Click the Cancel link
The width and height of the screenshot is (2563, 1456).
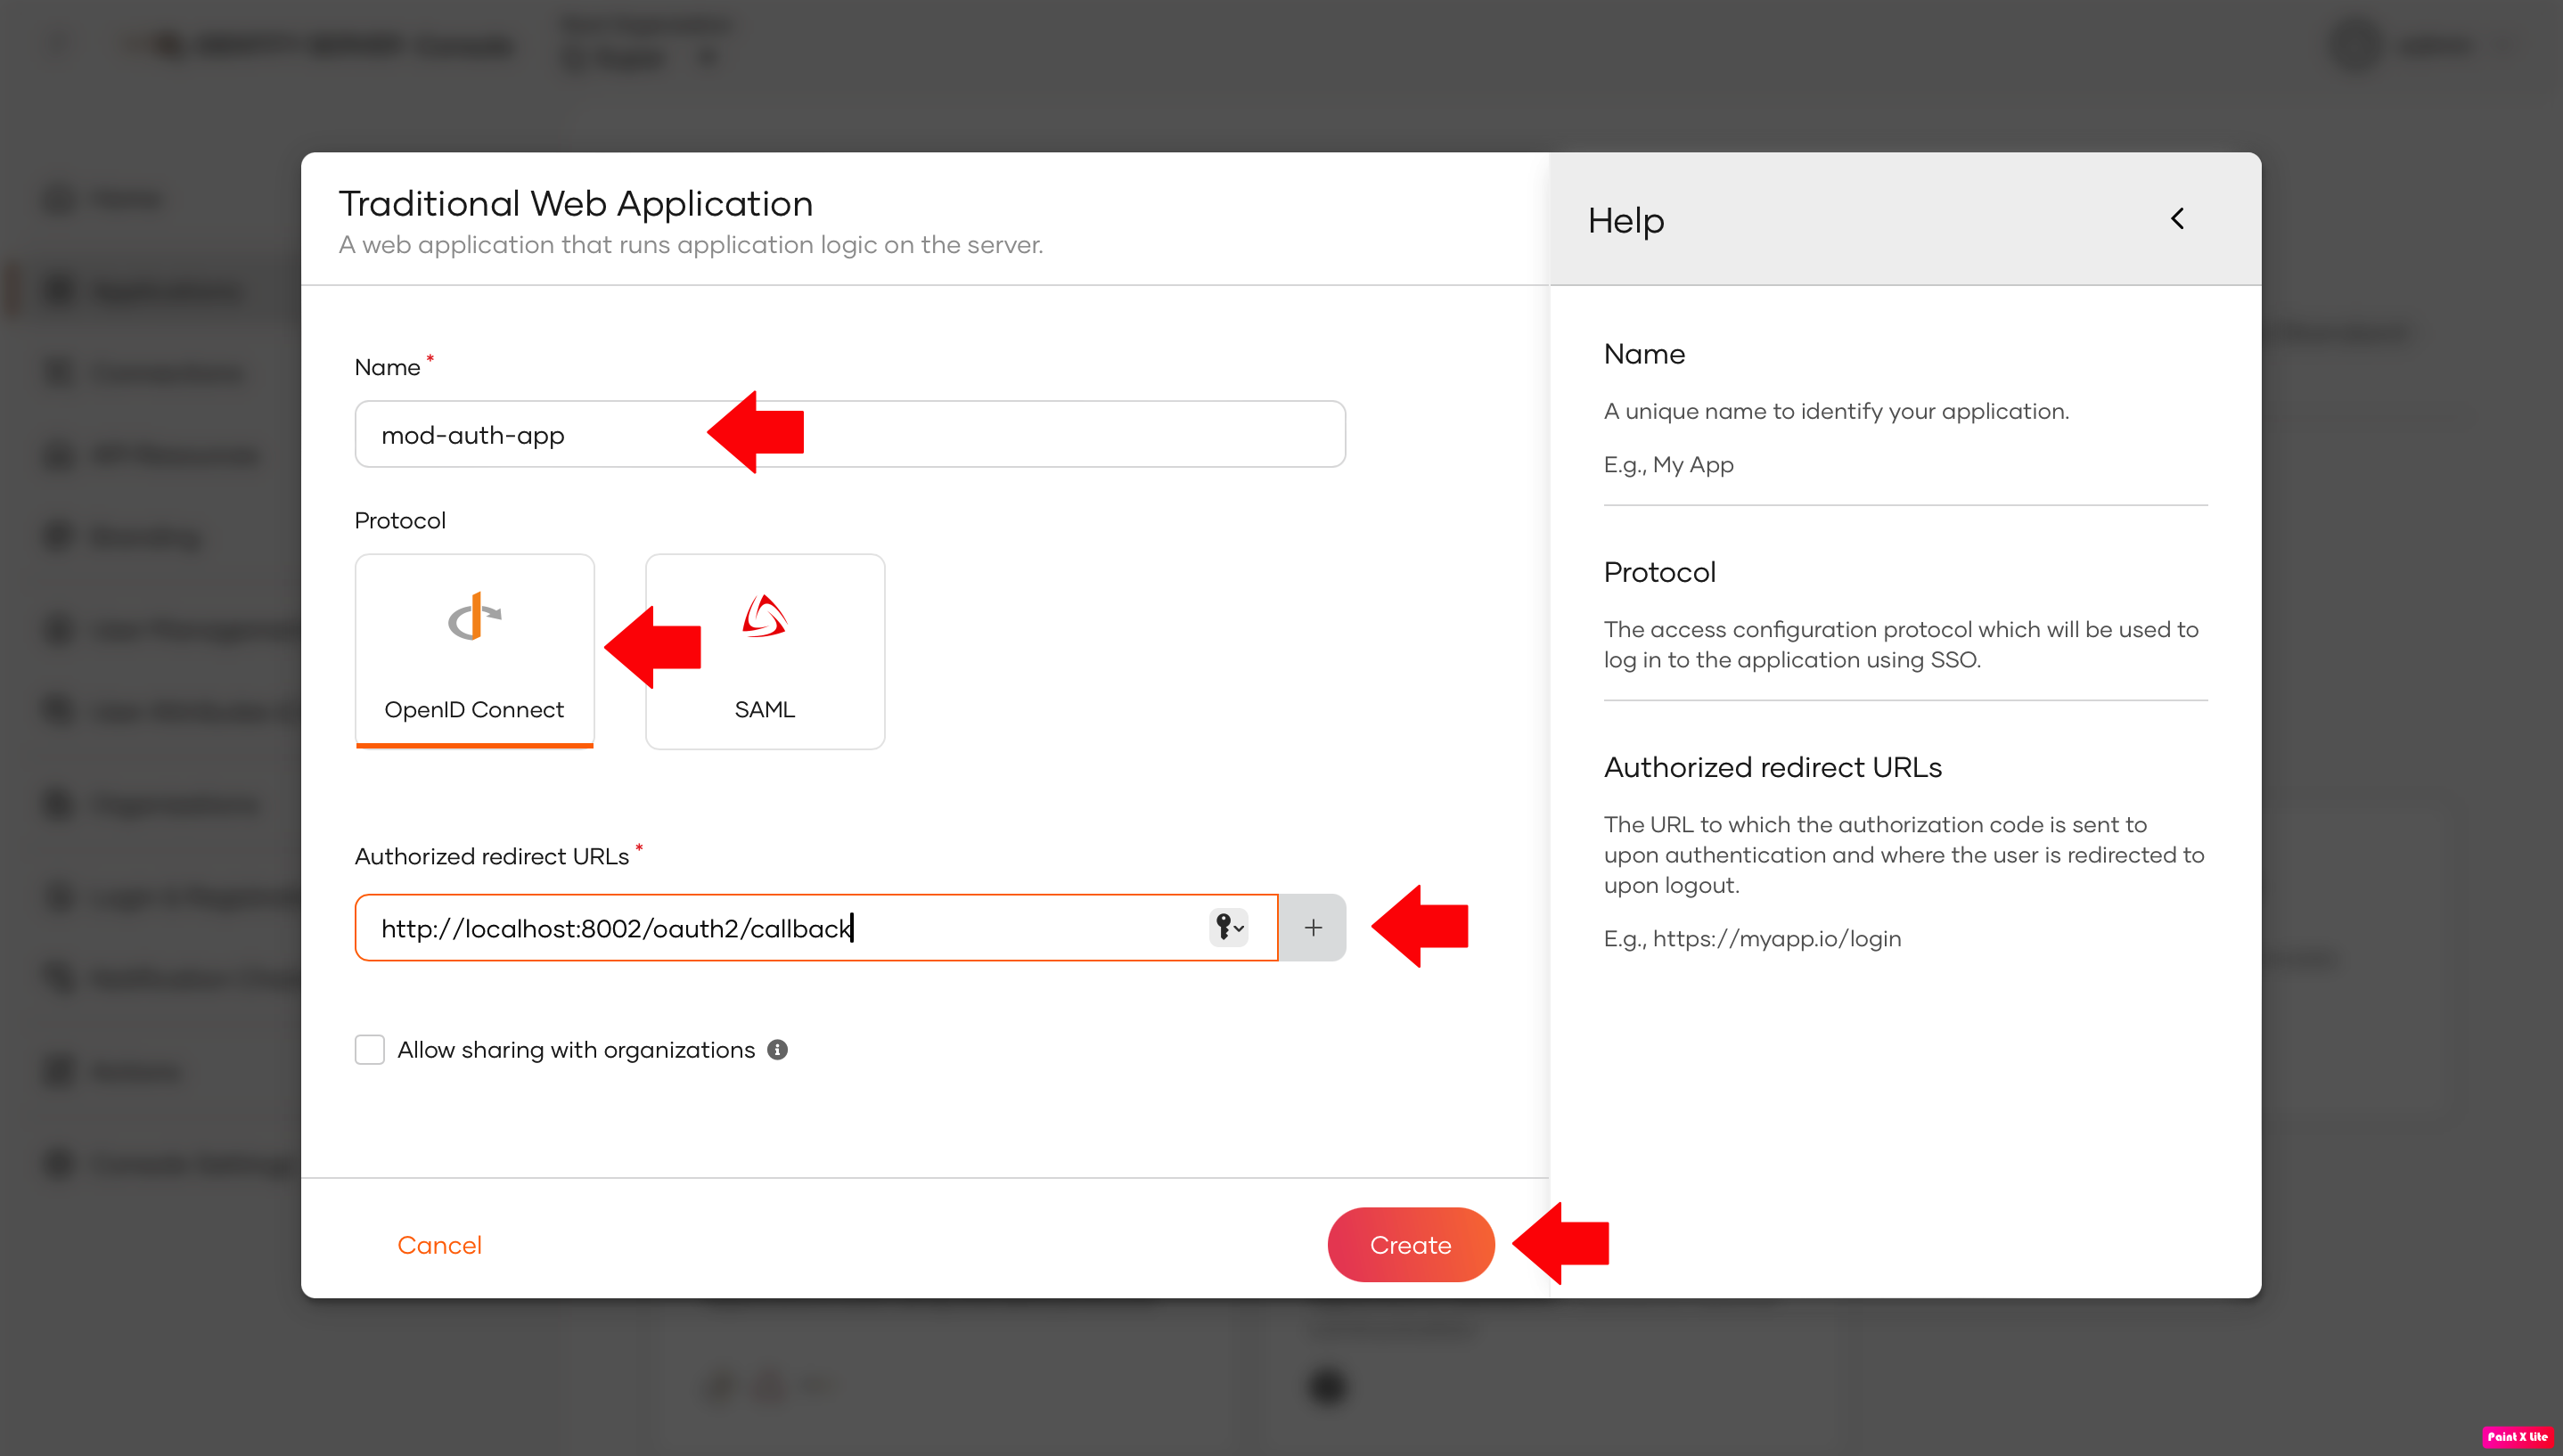[439, 1244]
